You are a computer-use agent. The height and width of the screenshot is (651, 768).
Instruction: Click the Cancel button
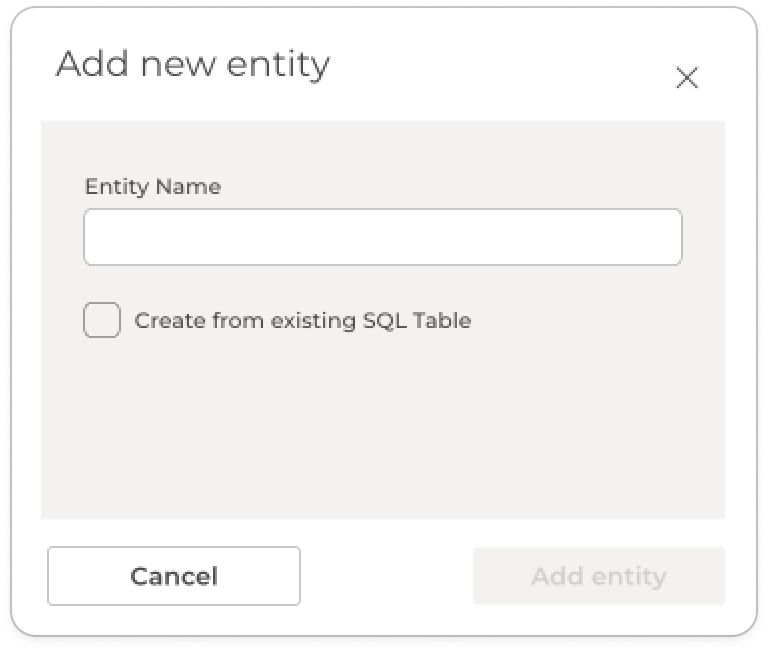pyautogui.click(x=174, y=576)
